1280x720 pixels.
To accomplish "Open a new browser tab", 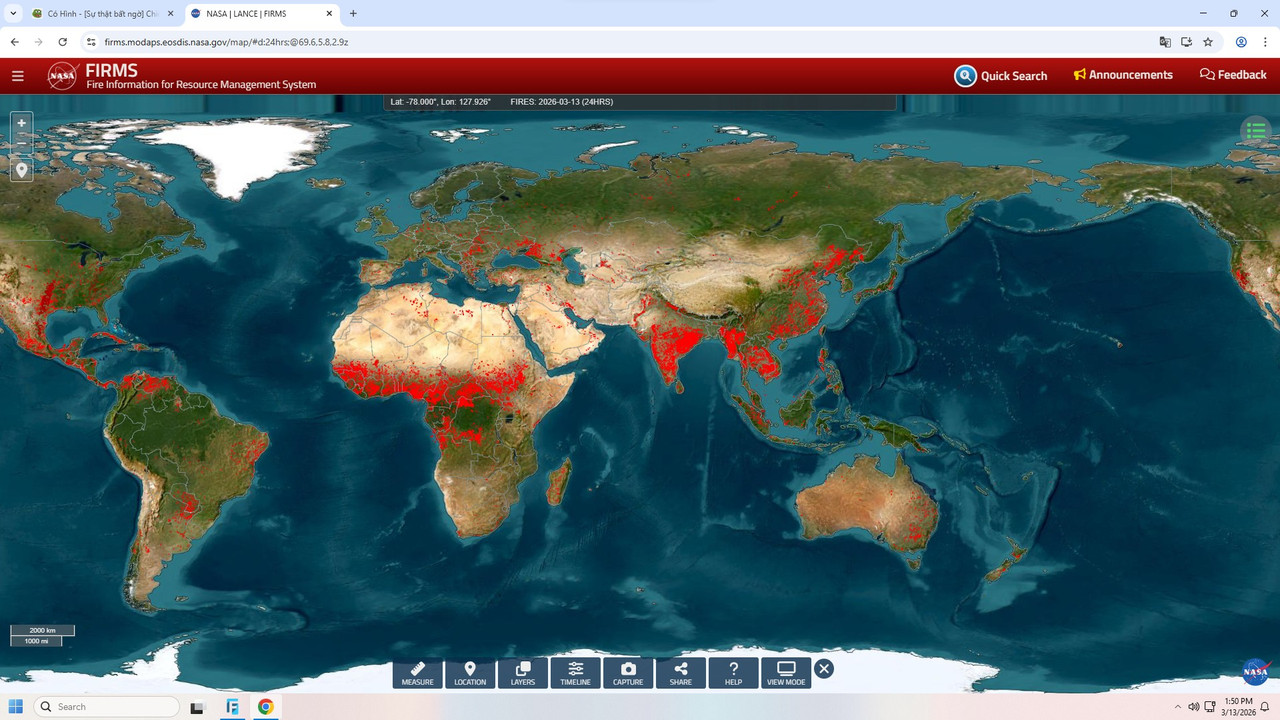I will pyautogui.click(x=353, y=14).
